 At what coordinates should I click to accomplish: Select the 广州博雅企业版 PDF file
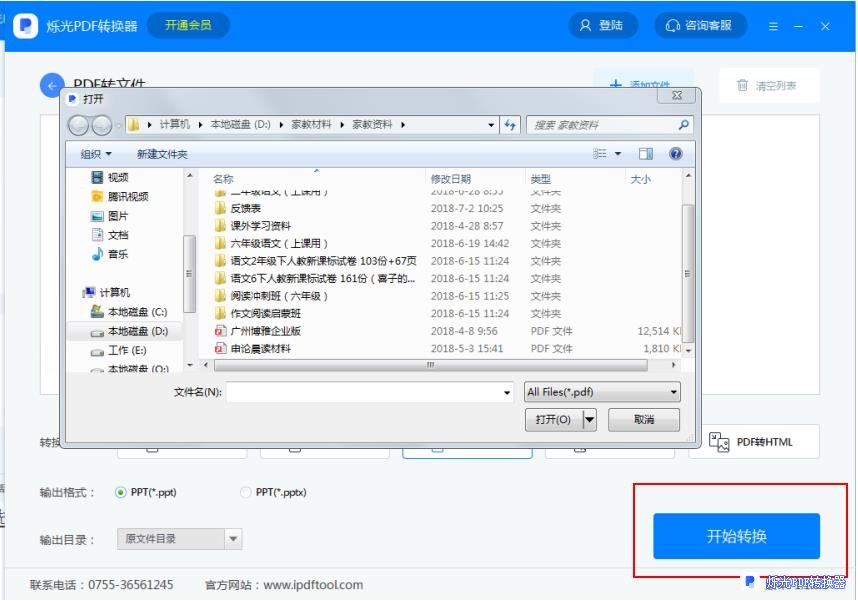258,331
